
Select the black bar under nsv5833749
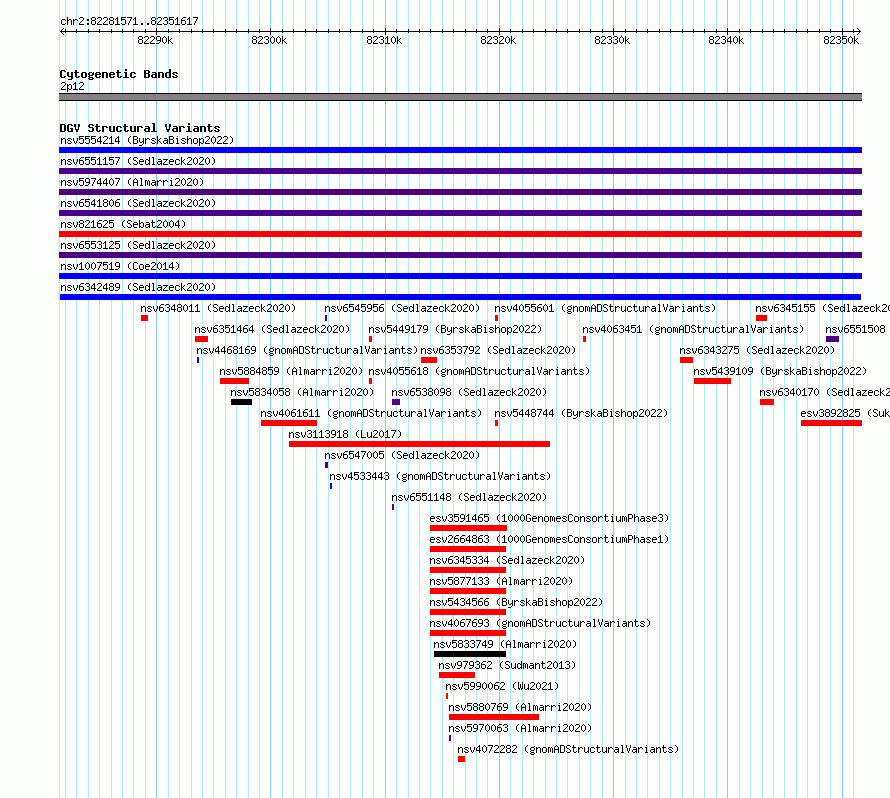(x=469, y=654)
